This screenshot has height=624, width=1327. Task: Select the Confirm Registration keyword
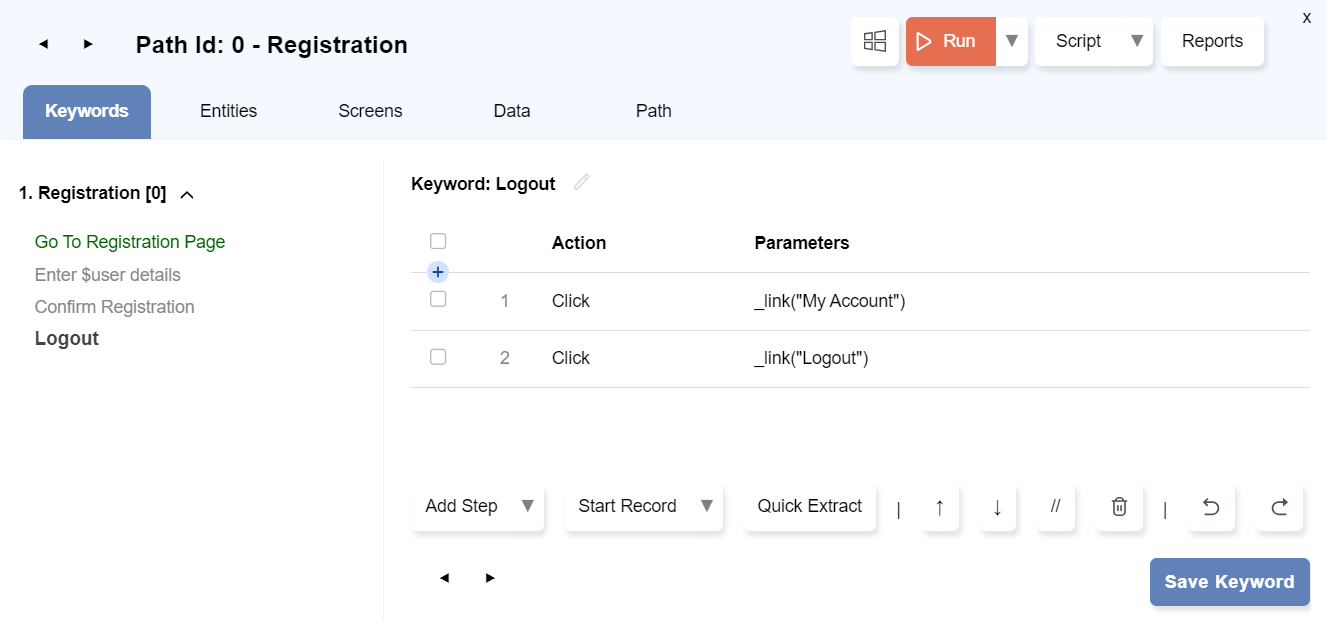(x=114, y=307)
